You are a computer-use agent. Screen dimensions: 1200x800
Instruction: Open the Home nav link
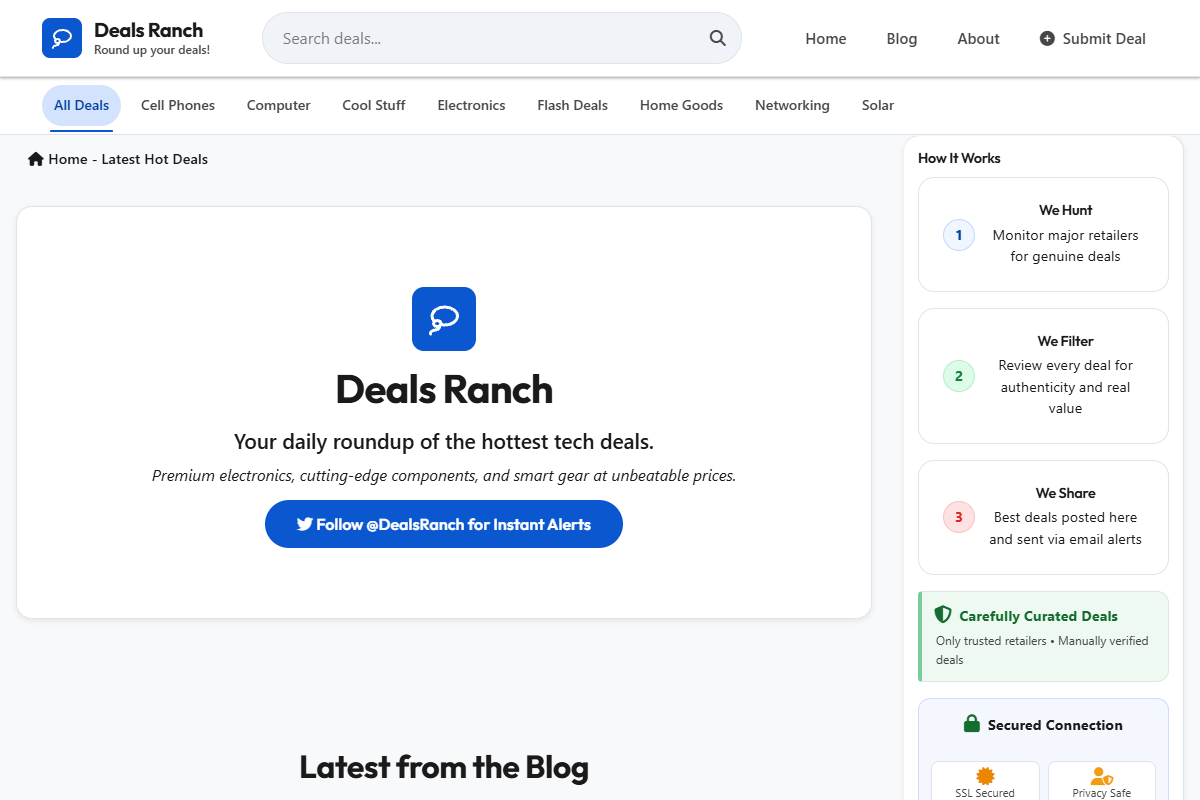coord(826,39)
